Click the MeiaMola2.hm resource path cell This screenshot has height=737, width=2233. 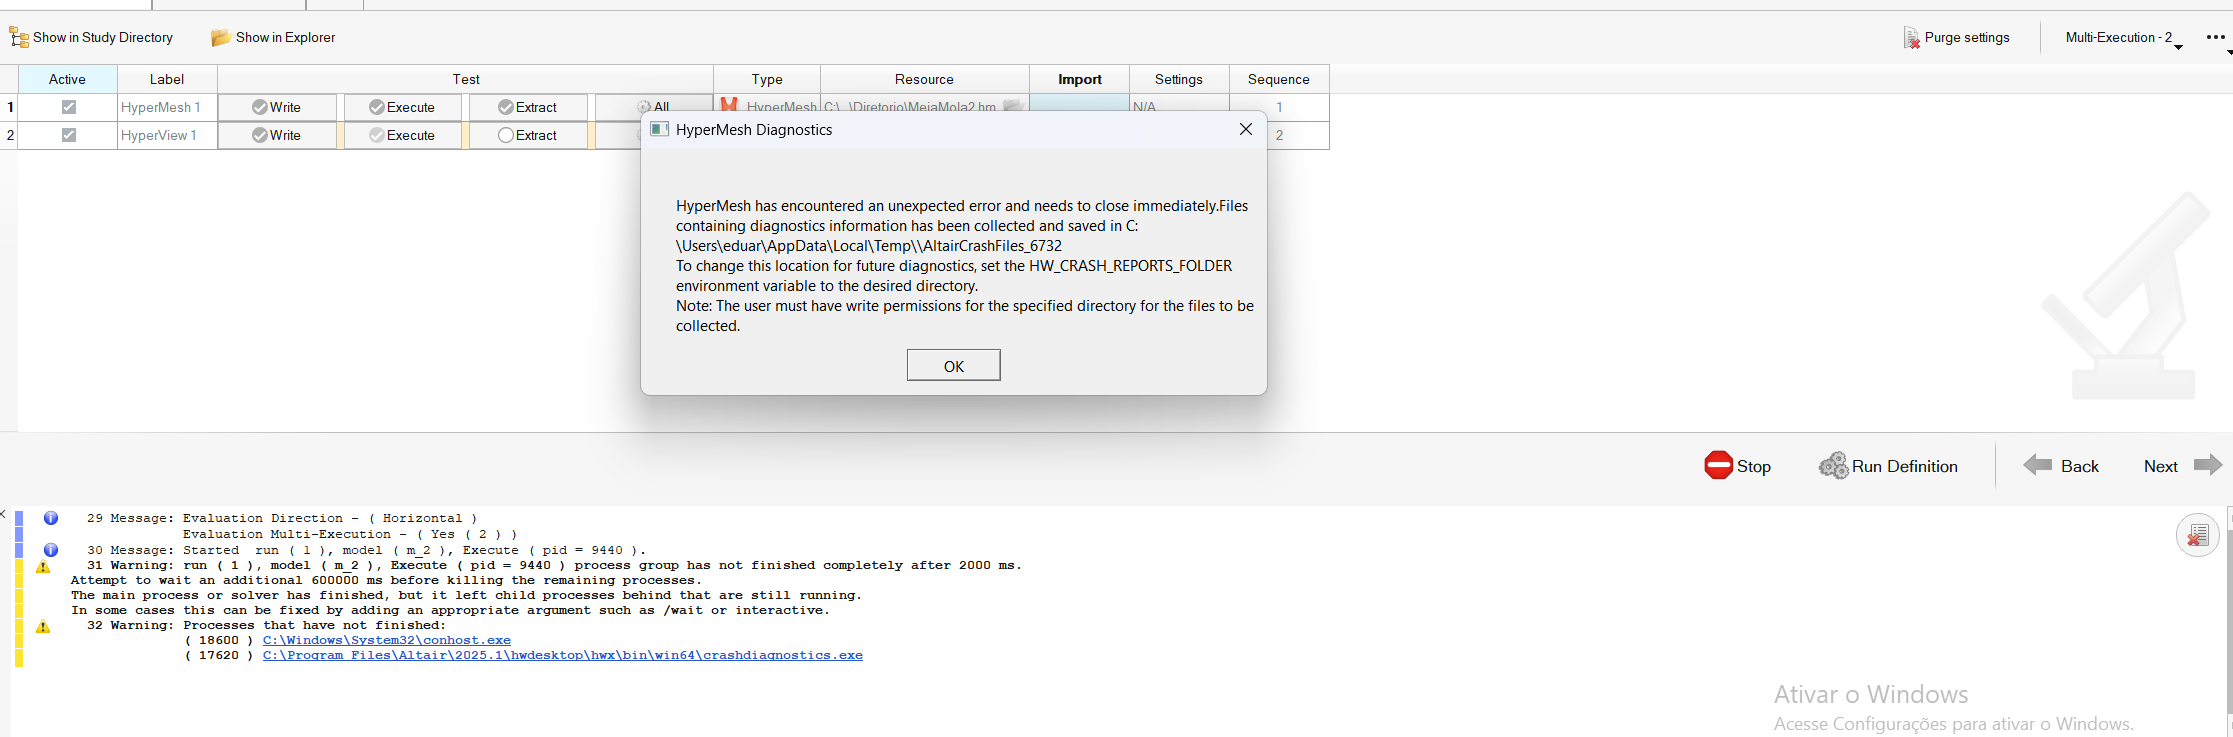coord(911,105)
